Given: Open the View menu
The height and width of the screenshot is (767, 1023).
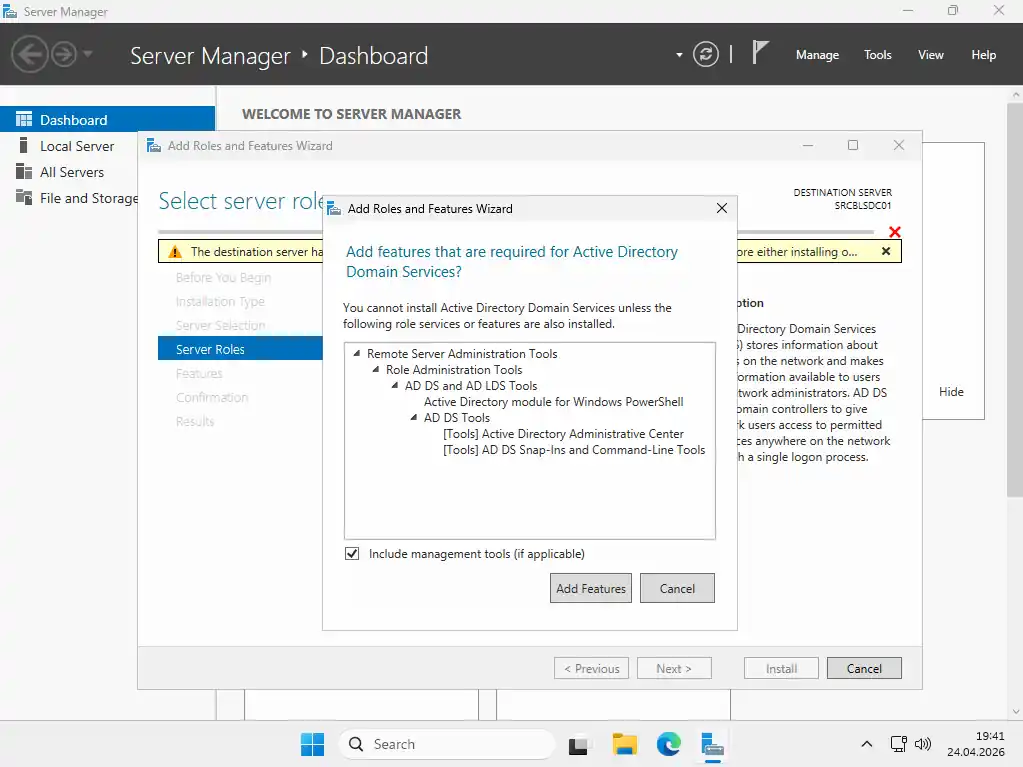Looking at the screenshot, I should pos(930,55).
